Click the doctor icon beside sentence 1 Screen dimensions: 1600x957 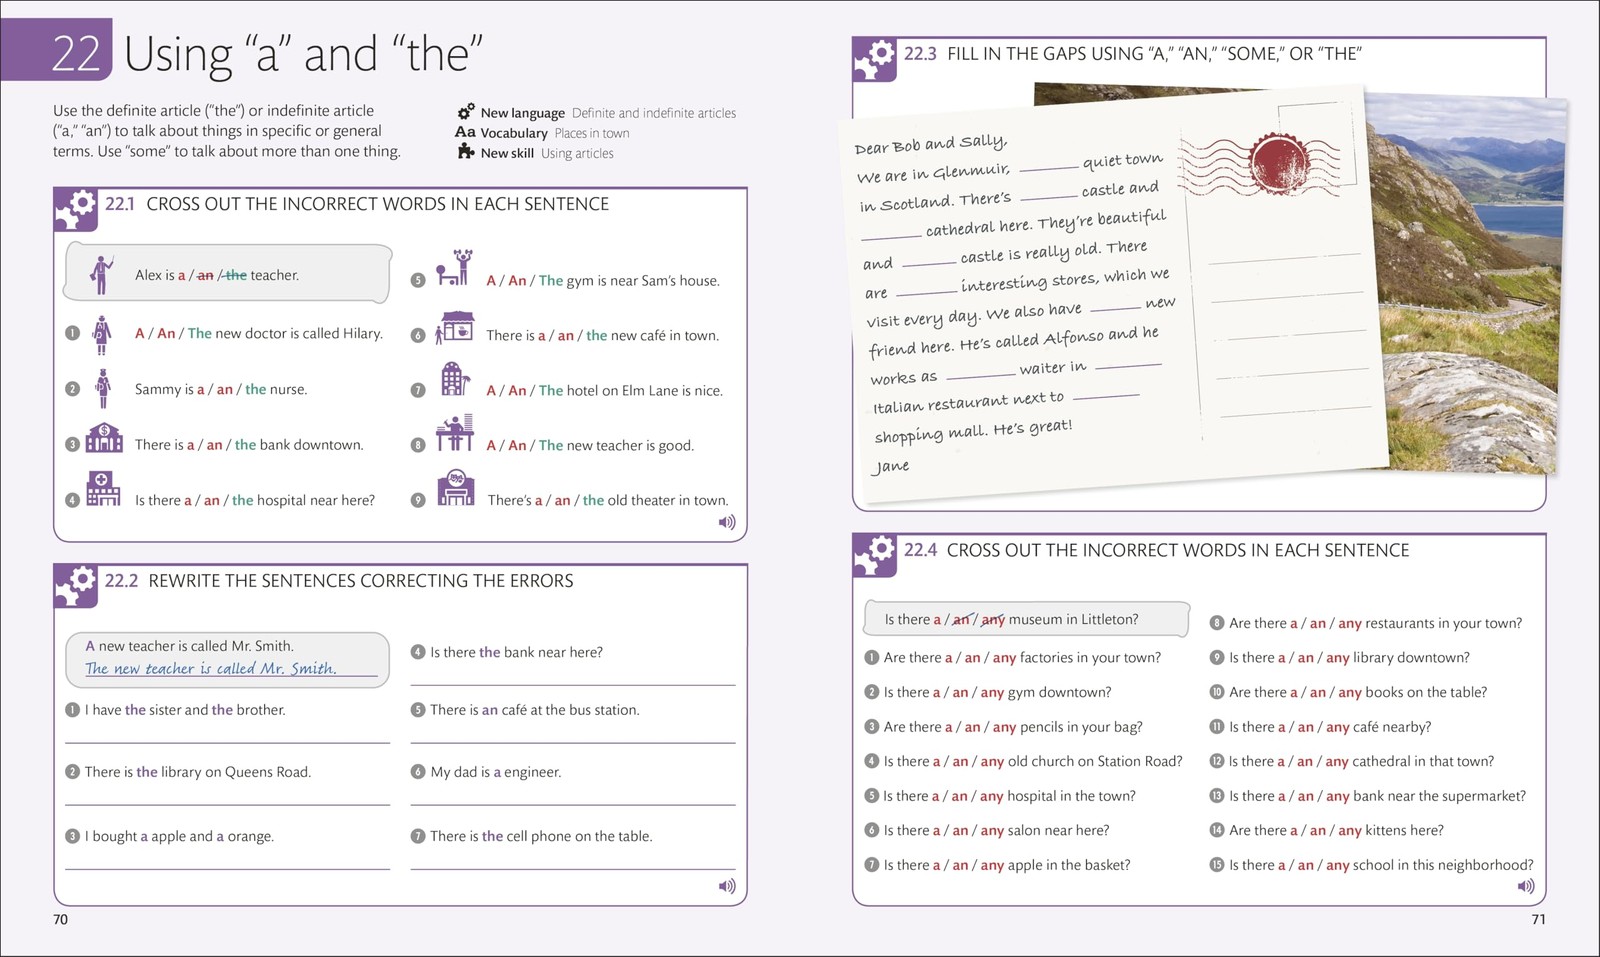tap(102, 334)
